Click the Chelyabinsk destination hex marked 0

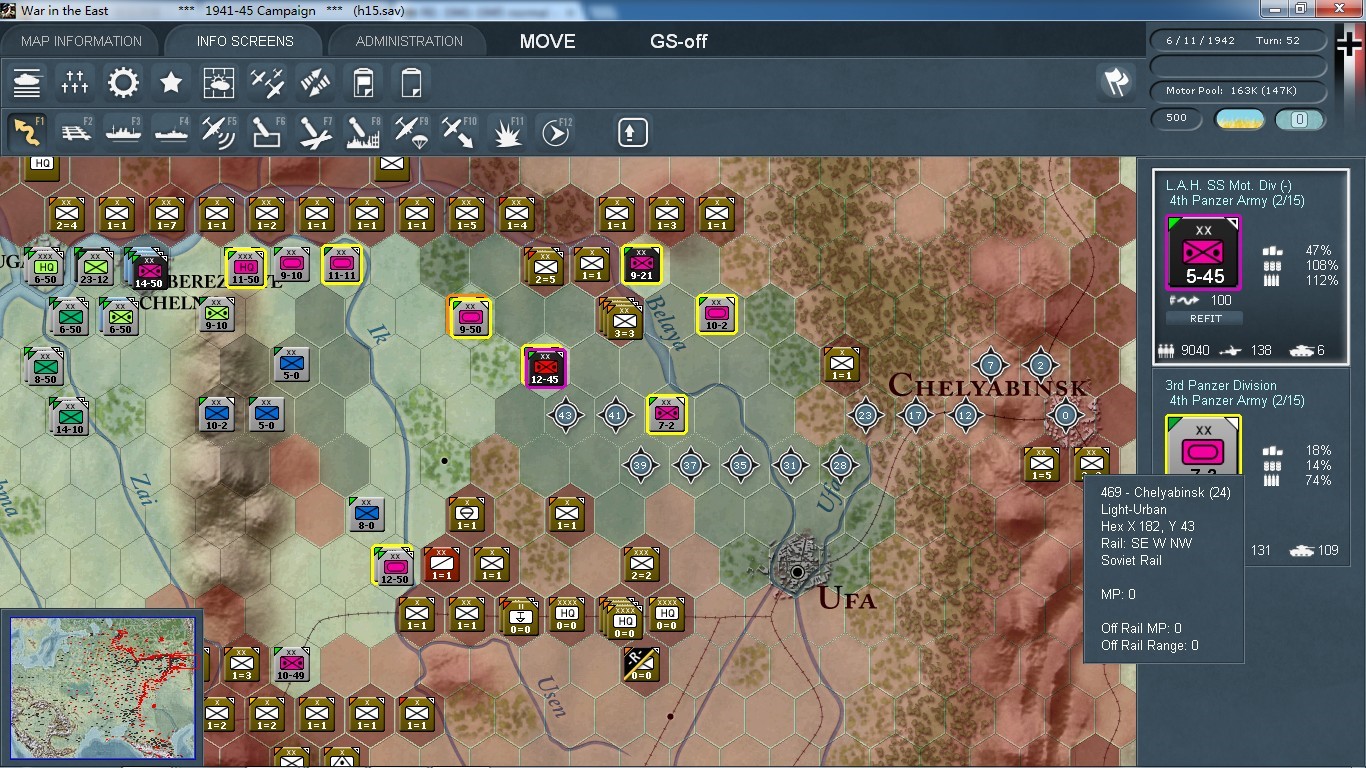(x=1065, y=415)
